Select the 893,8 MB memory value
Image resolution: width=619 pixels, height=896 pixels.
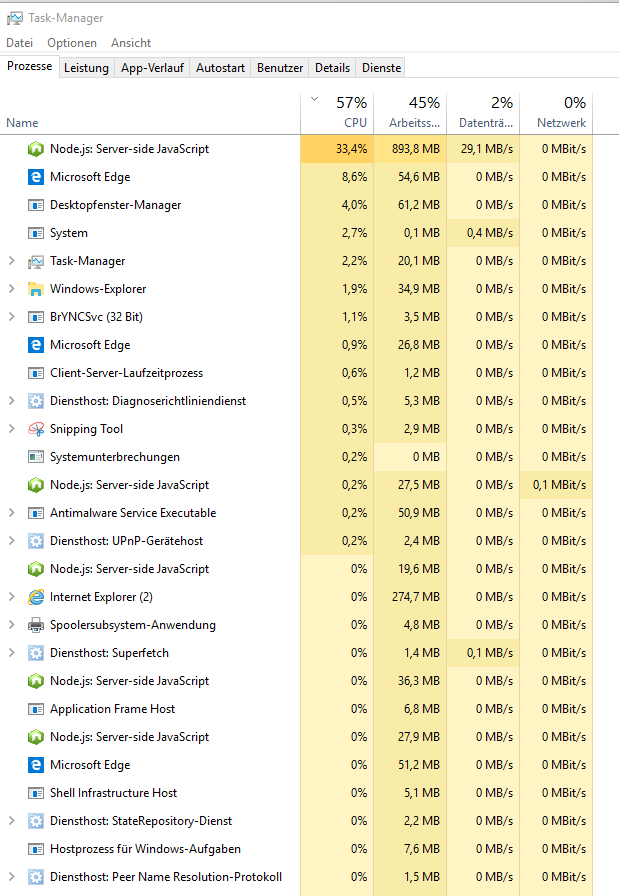click(x=410, y=149)
